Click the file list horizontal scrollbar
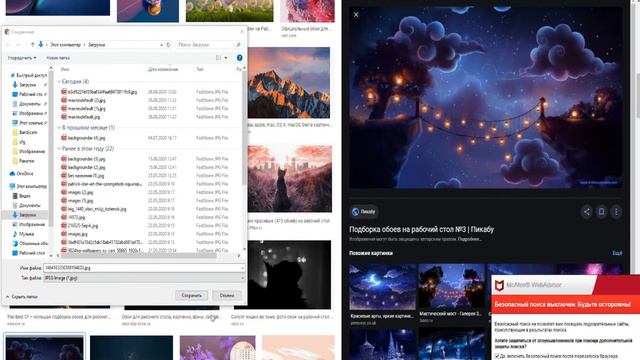The height and width of the screenshot is (360, 640). [x=139, y=256]
